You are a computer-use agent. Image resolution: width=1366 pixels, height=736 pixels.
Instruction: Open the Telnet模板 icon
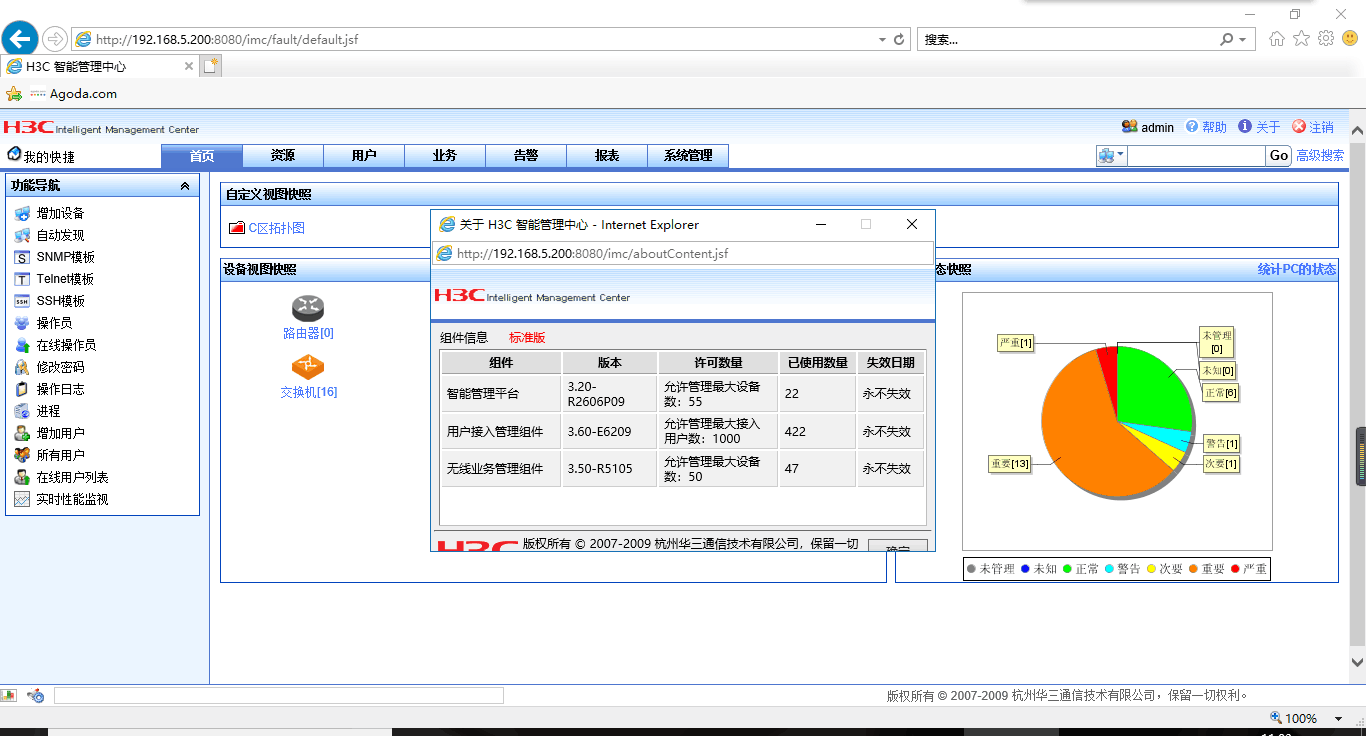pos(22,279)
